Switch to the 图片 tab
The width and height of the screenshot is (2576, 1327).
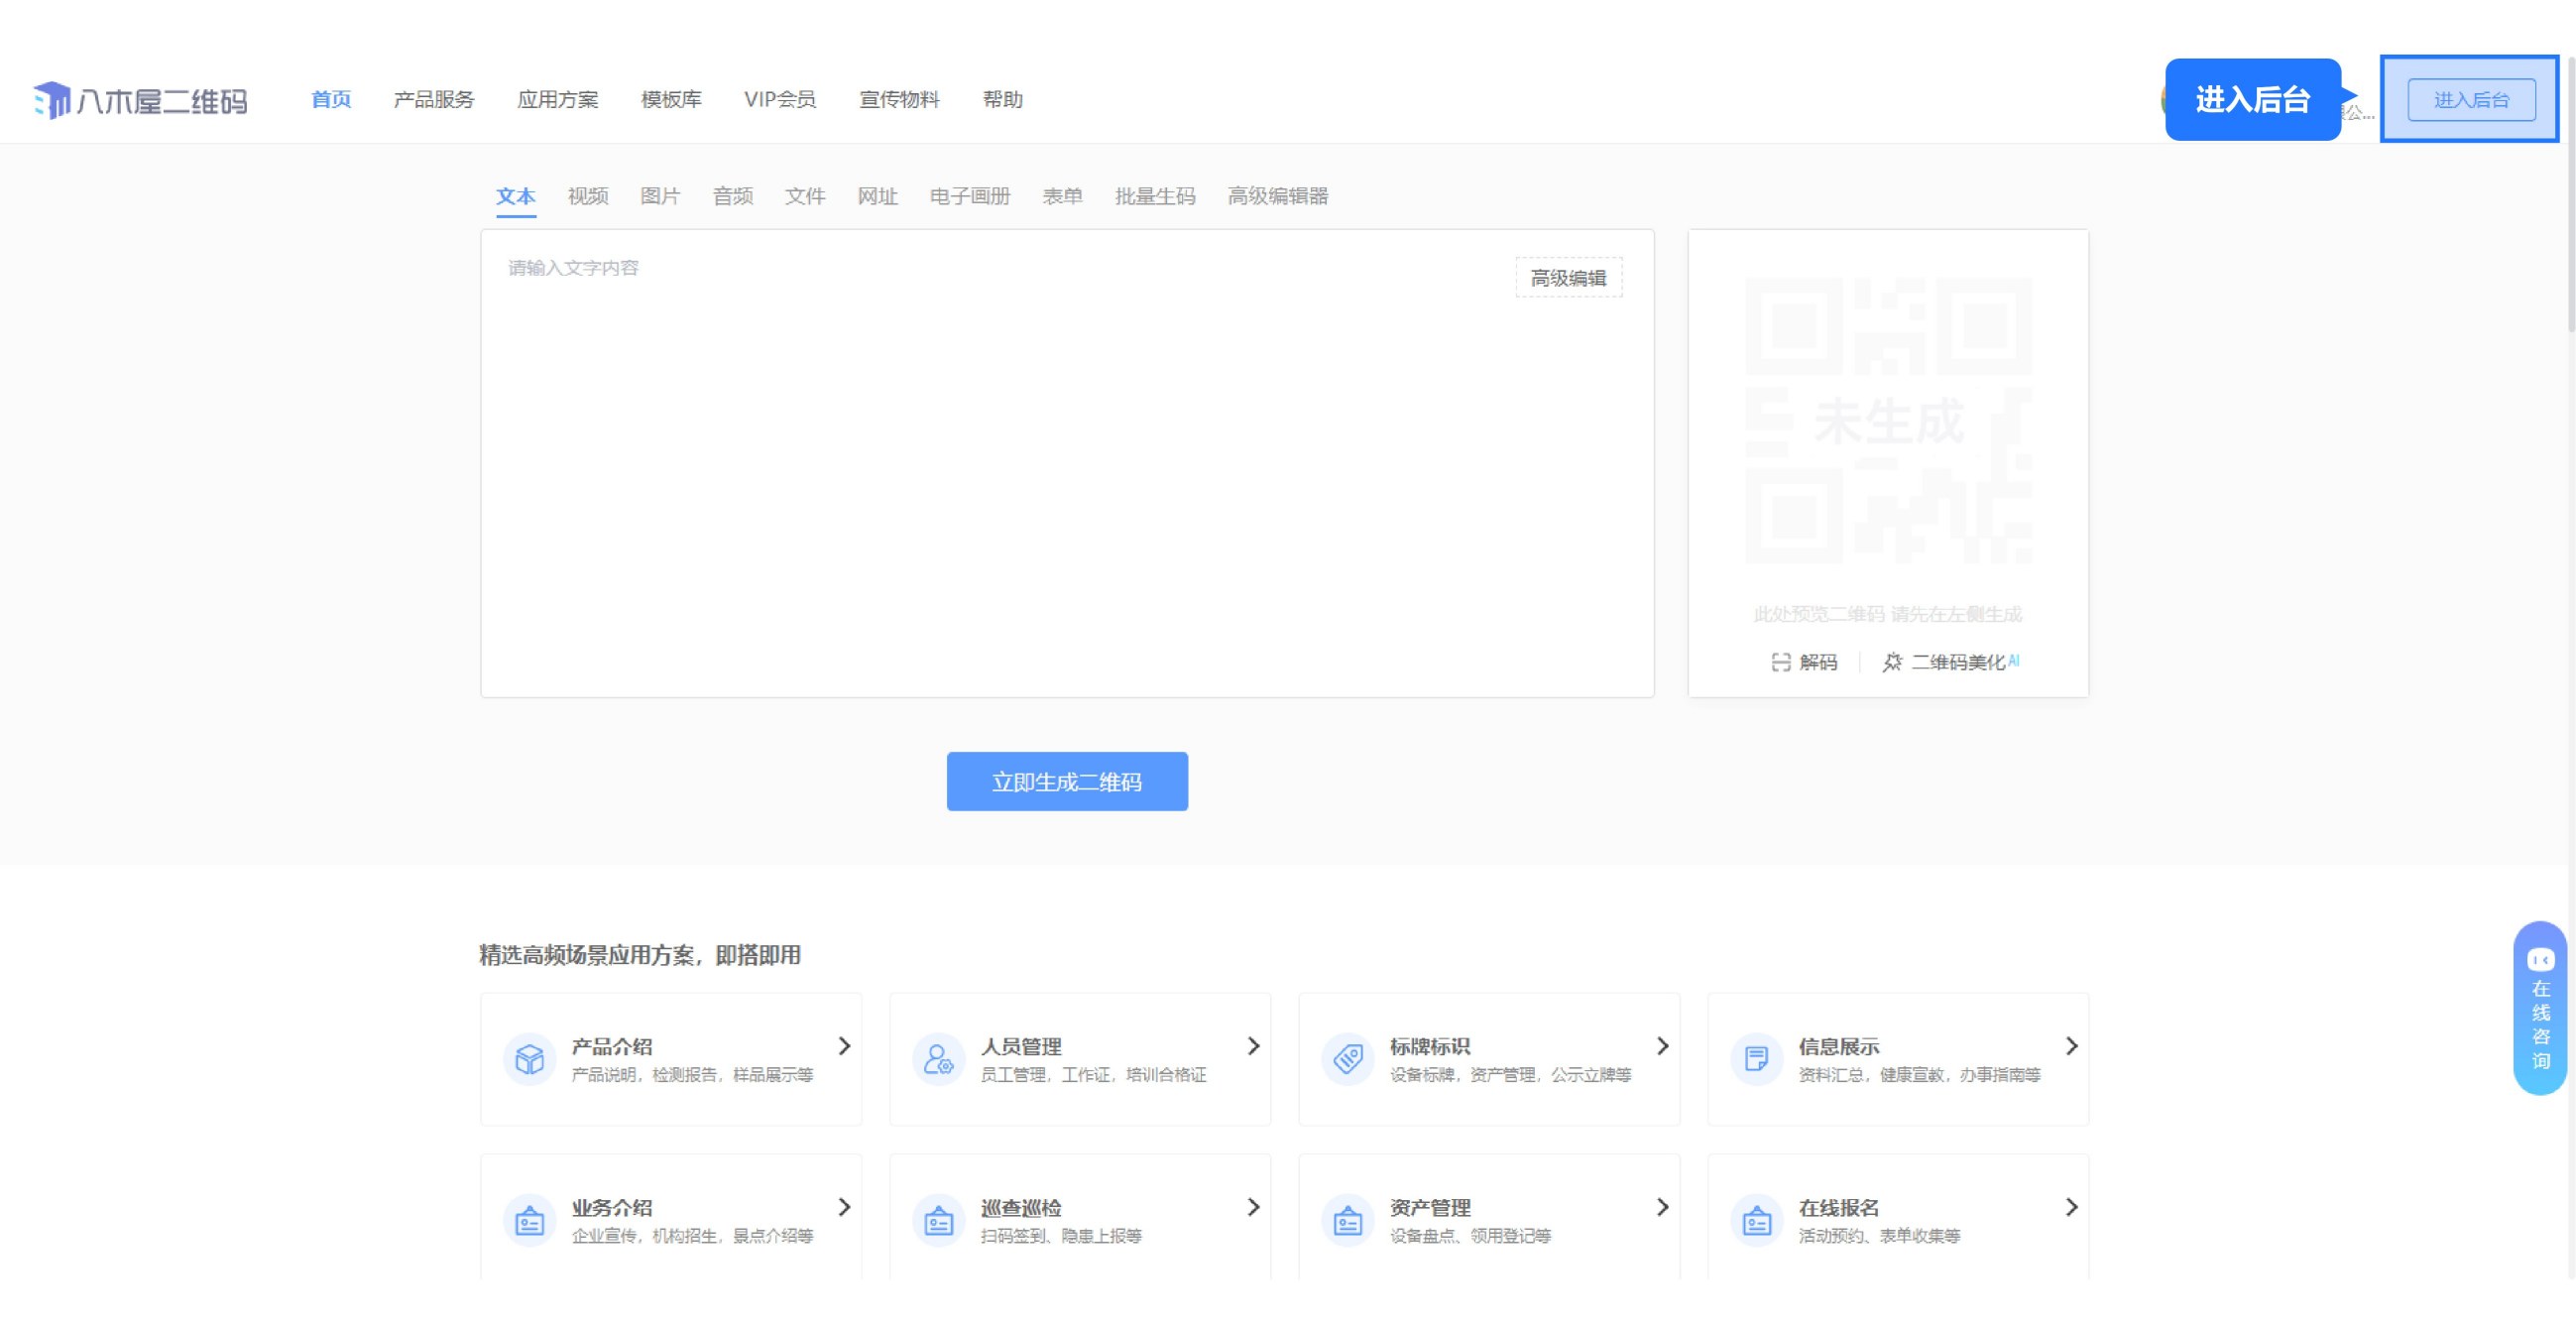coord(660,196)
